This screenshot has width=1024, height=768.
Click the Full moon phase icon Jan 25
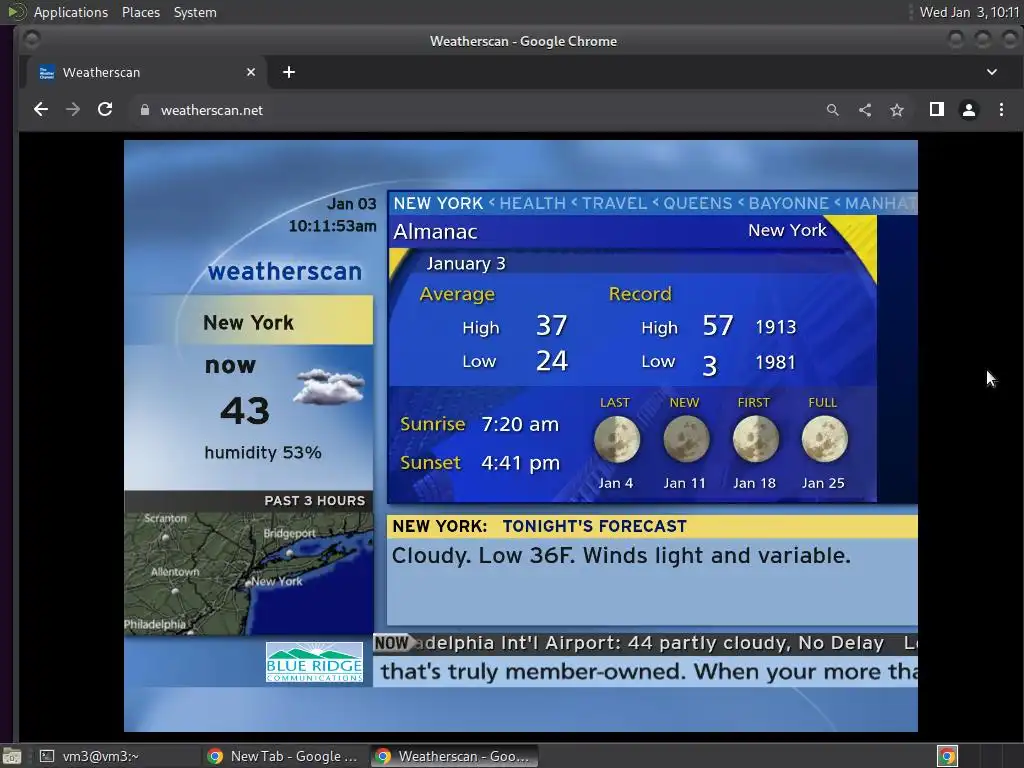824,440
